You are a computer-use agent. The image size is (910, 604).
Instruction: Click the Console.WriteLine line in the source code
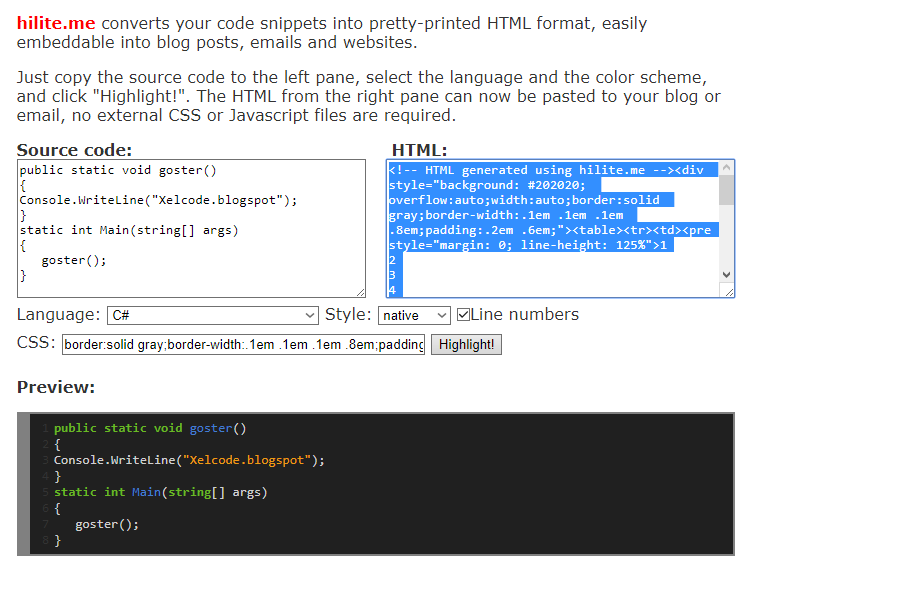(x=158, y=200)
